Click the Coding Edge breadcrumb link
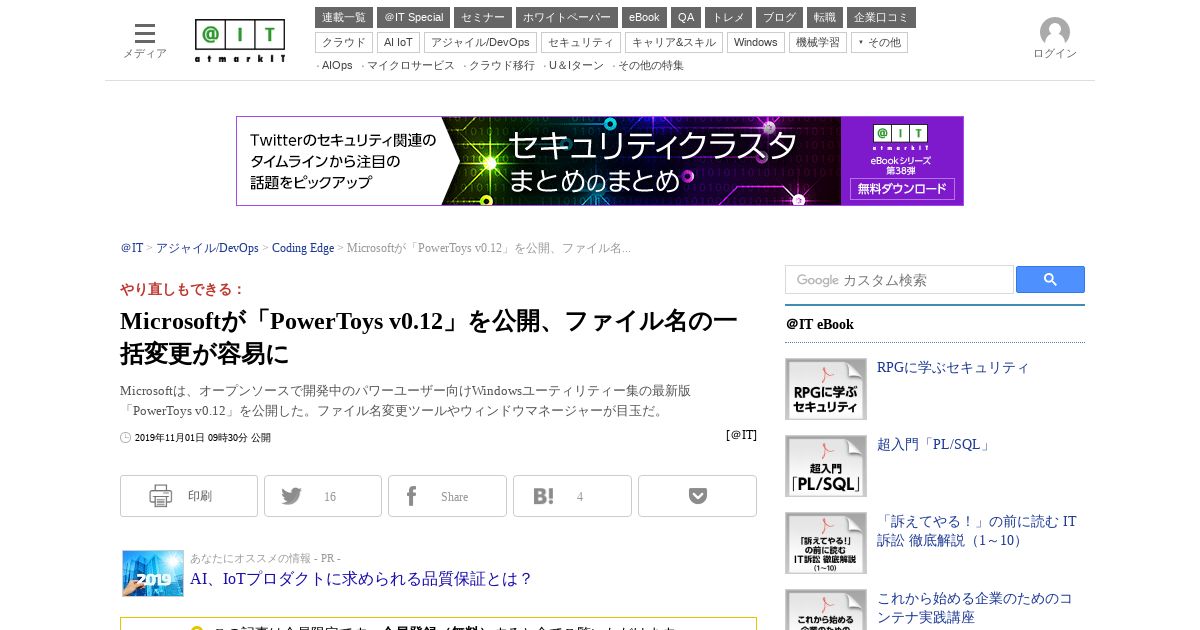 [x=303, y=248]
